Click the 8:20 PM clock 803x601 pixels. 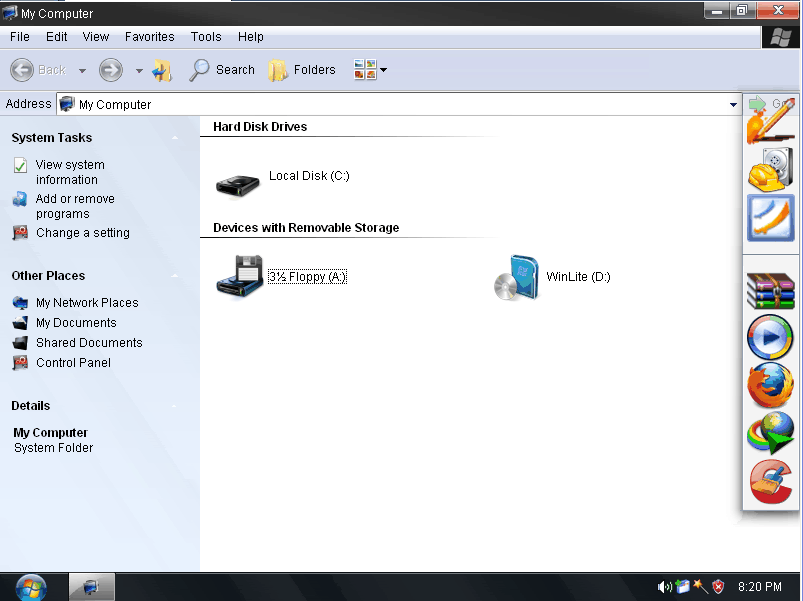pyautogui.click(x=760, y=587)
